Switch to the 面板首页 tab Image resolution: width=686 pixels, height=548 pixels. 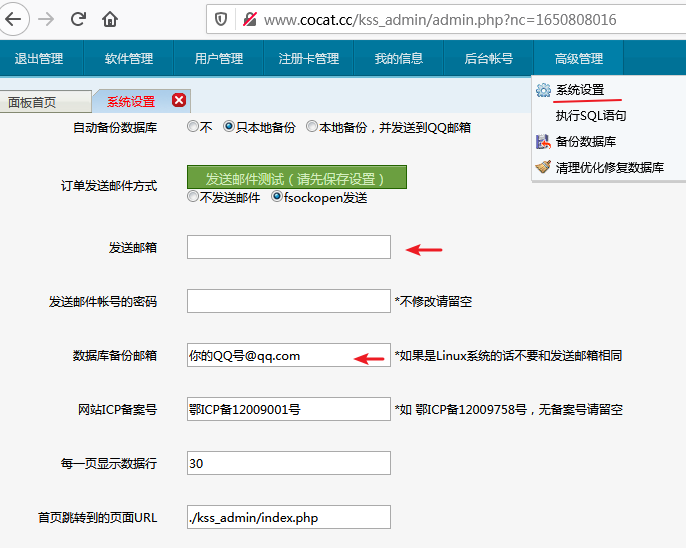click(46, 102)
